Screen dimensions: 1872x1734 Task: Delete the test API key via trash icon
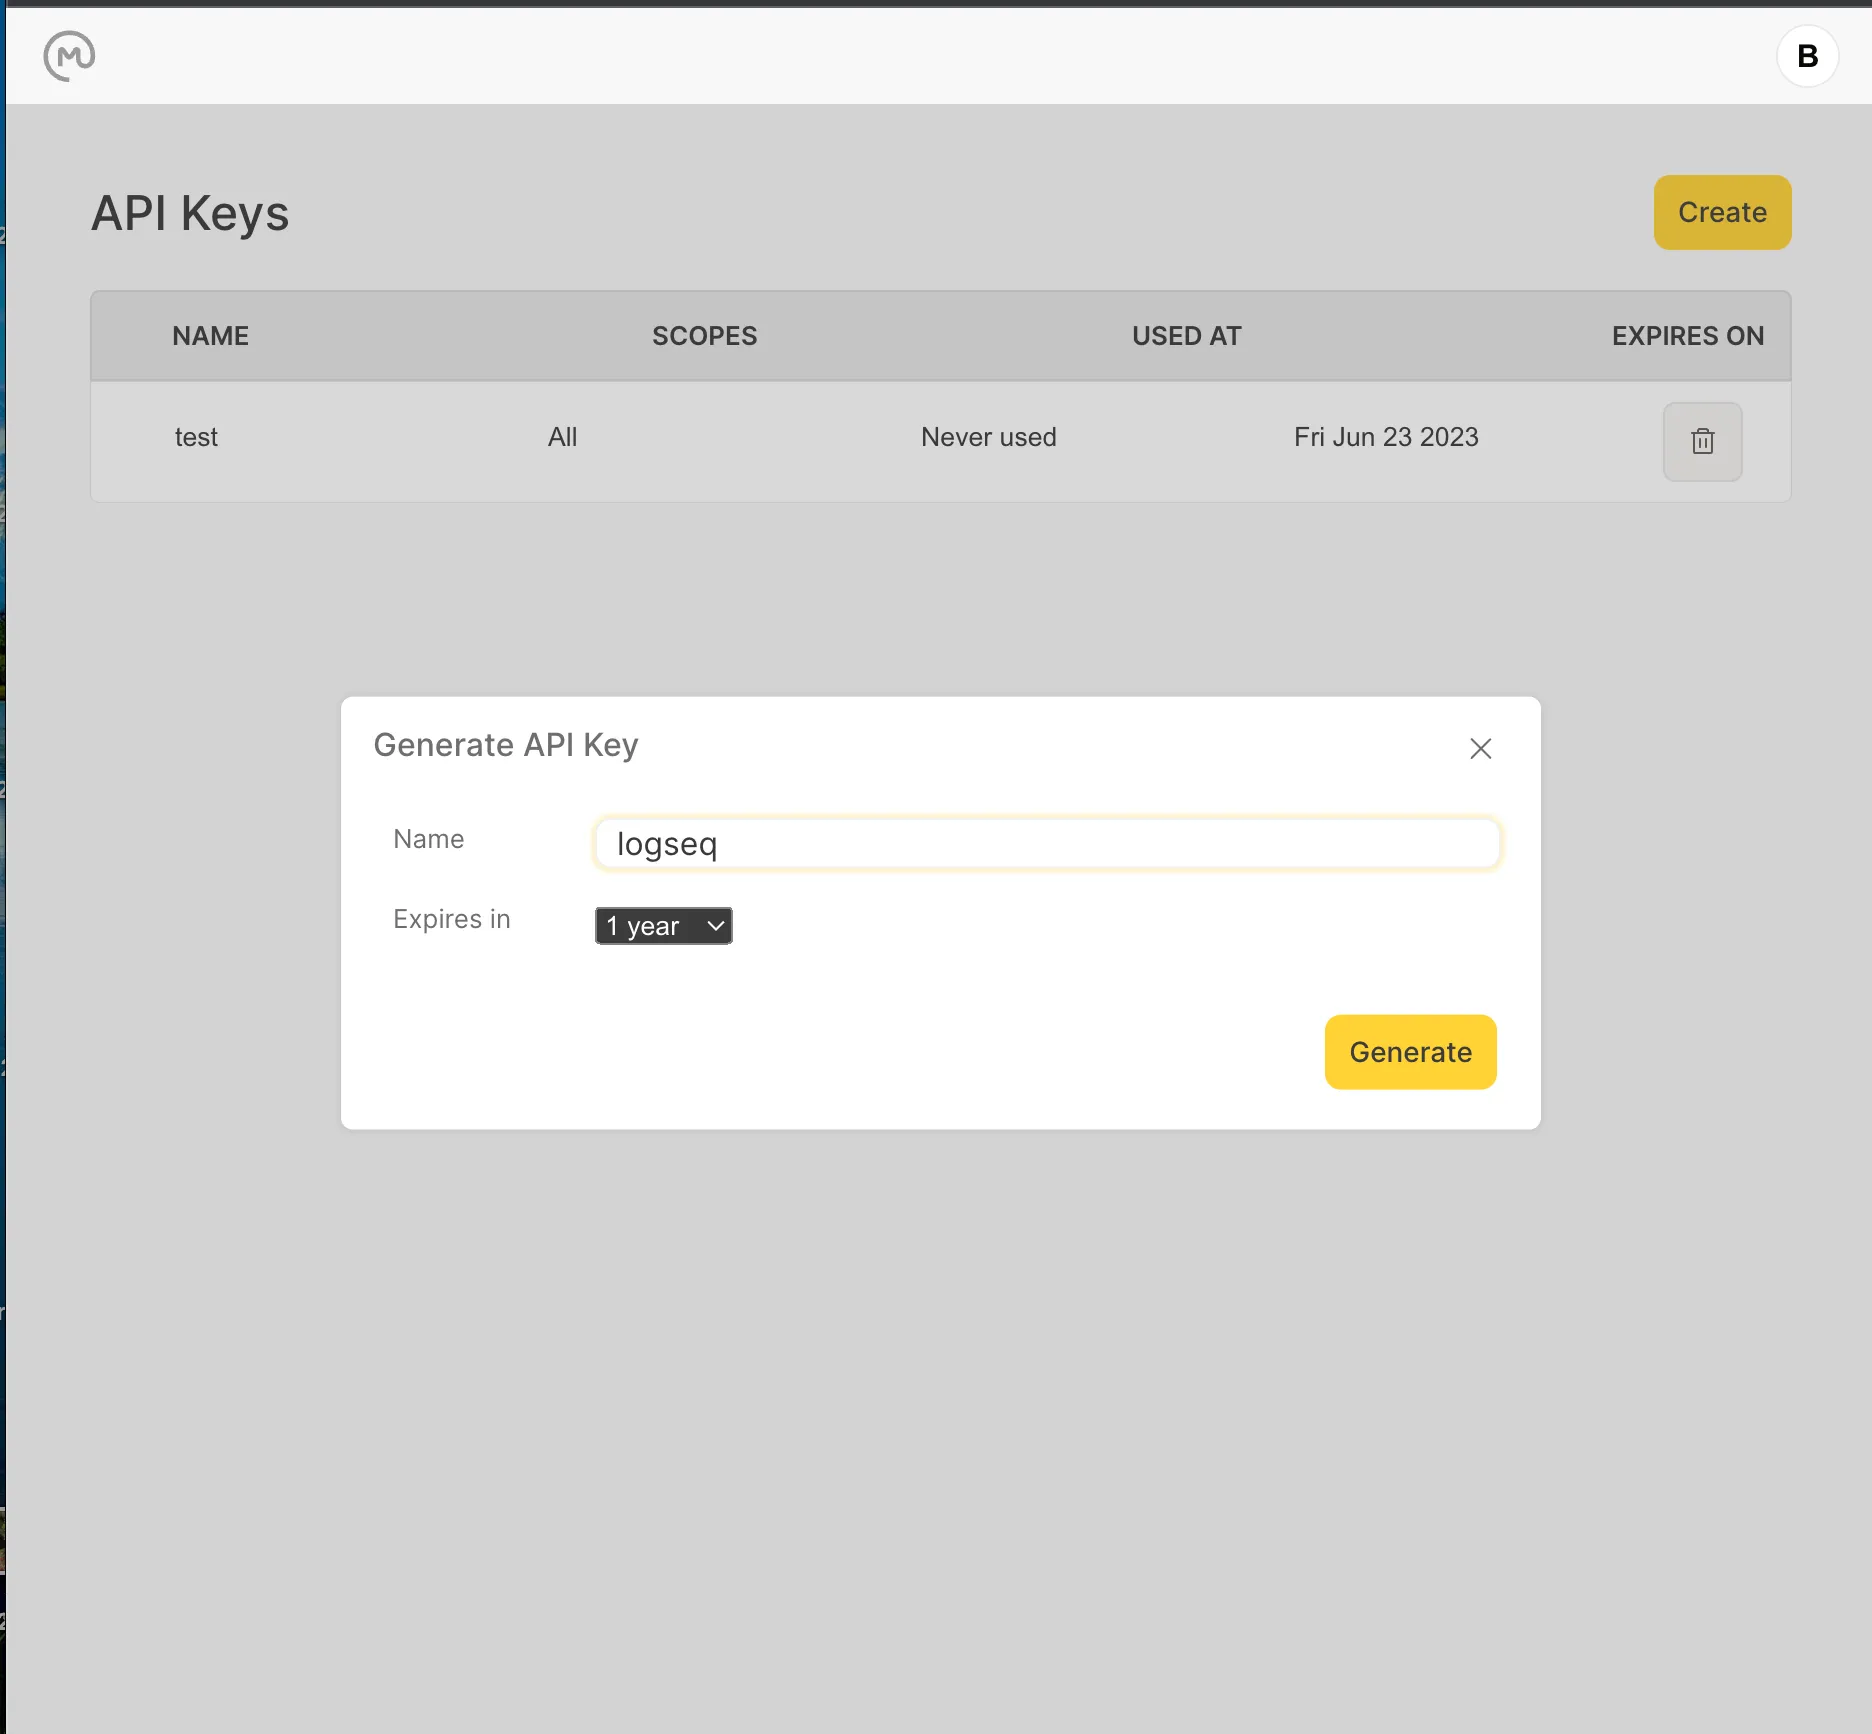click(x=1702, y=441)
